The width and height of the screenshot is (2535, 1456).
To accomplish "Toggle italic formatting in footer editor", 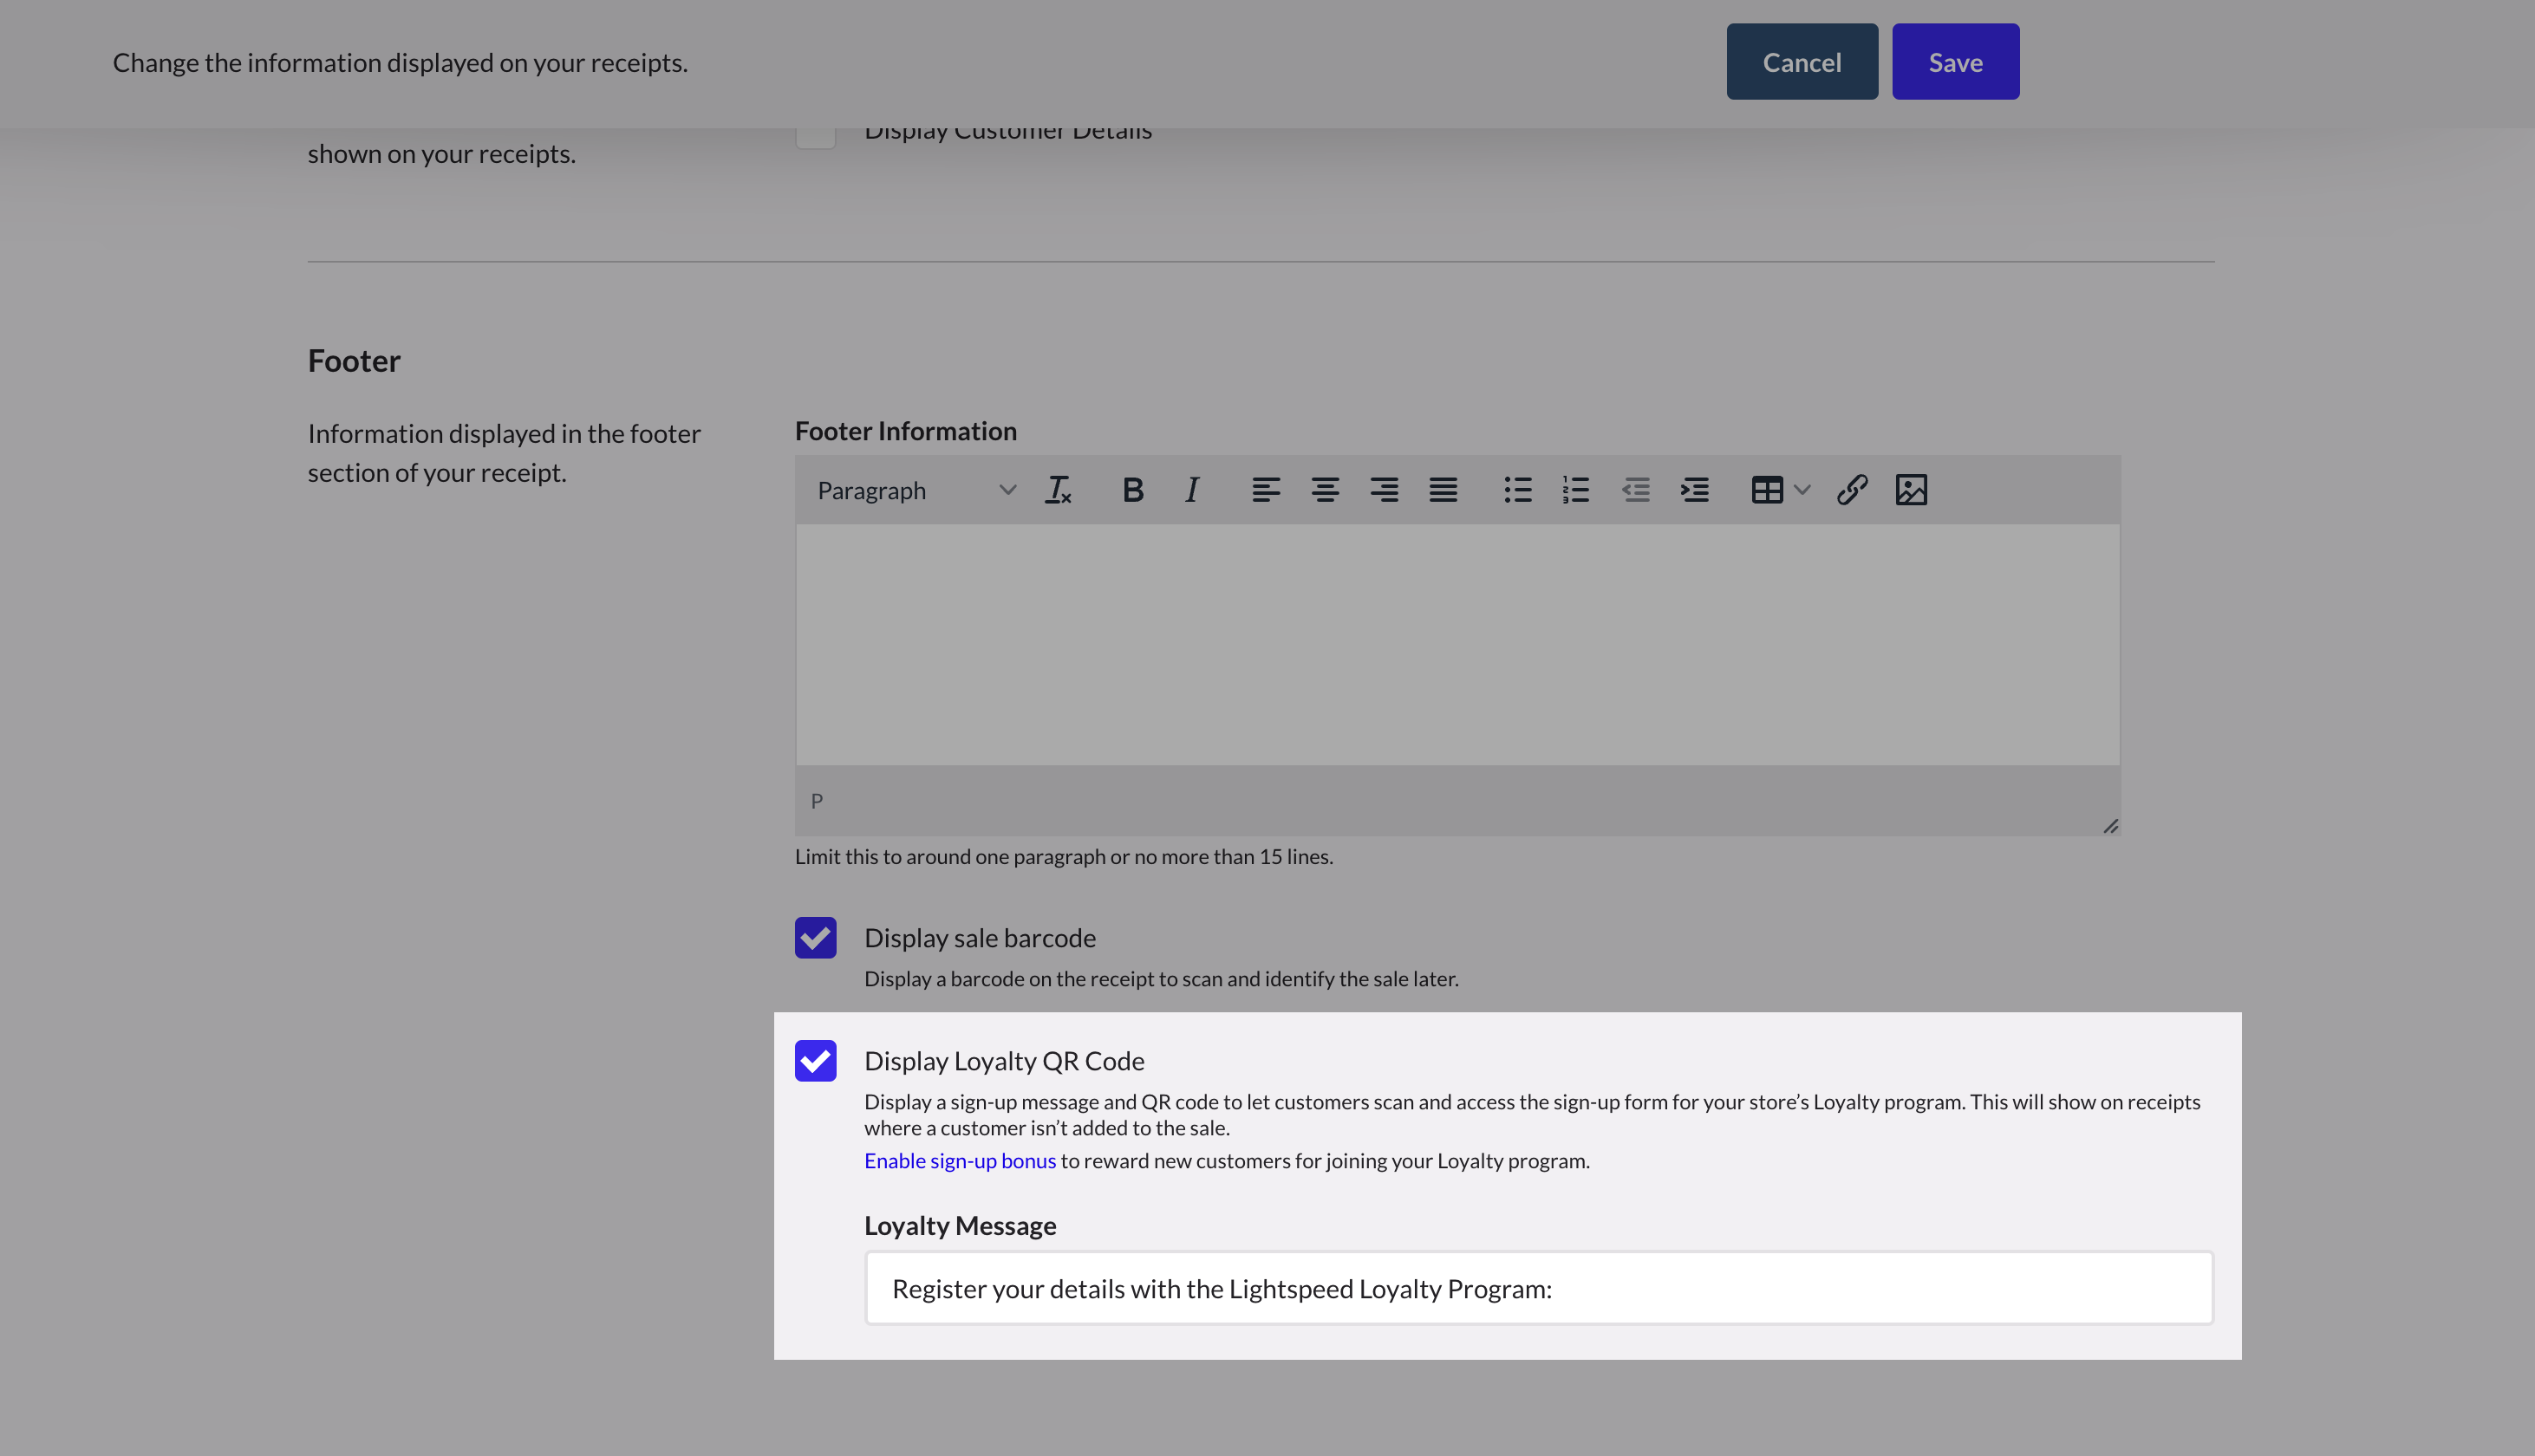I will click(x=1191, y=490).
